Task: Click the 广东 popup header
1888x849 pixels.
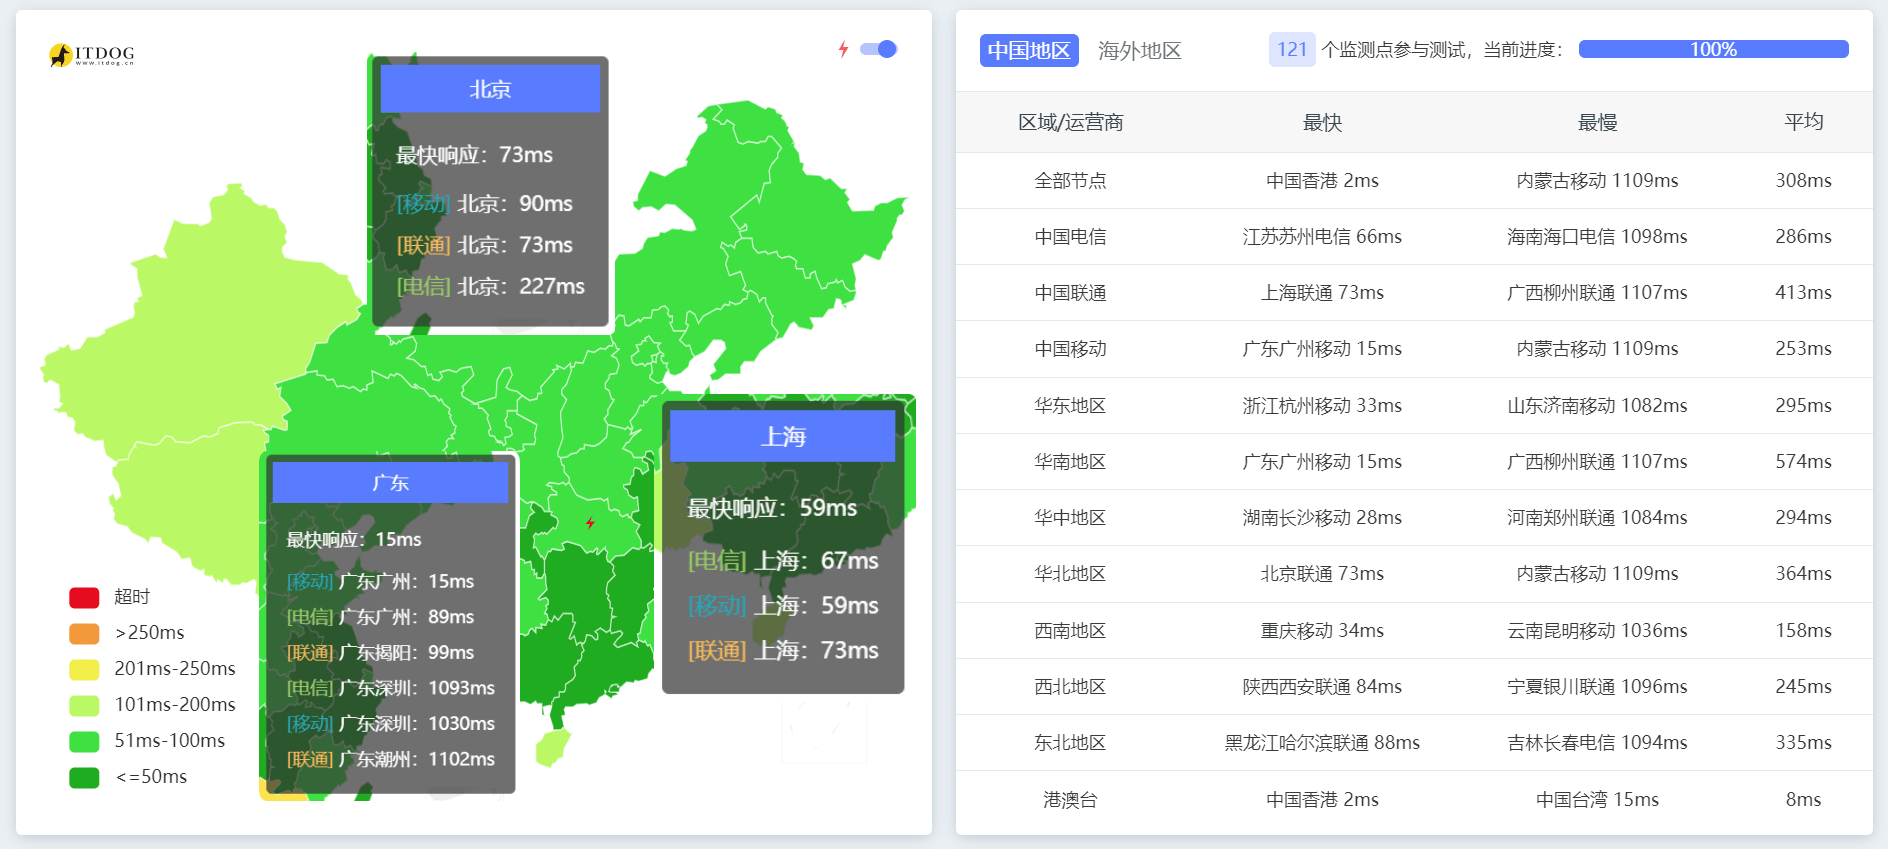Action: (x=390, y=483)
